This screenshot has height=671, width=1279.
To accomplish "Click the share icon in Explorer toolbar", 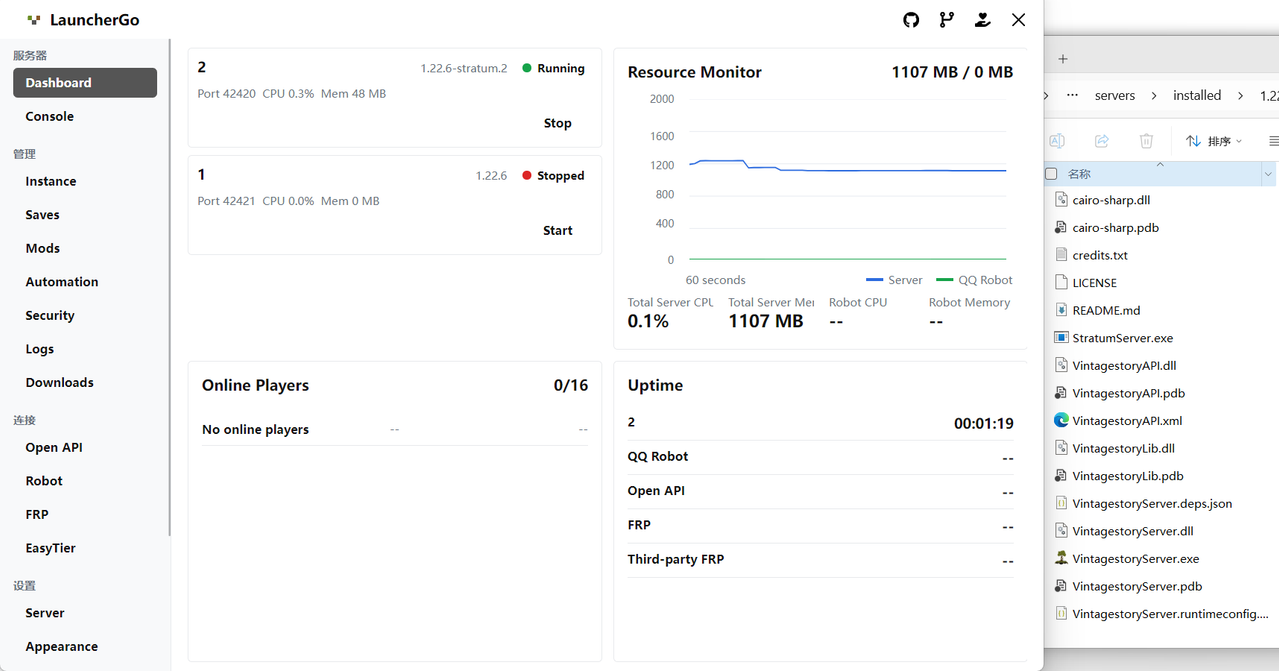I will 1102,141.
